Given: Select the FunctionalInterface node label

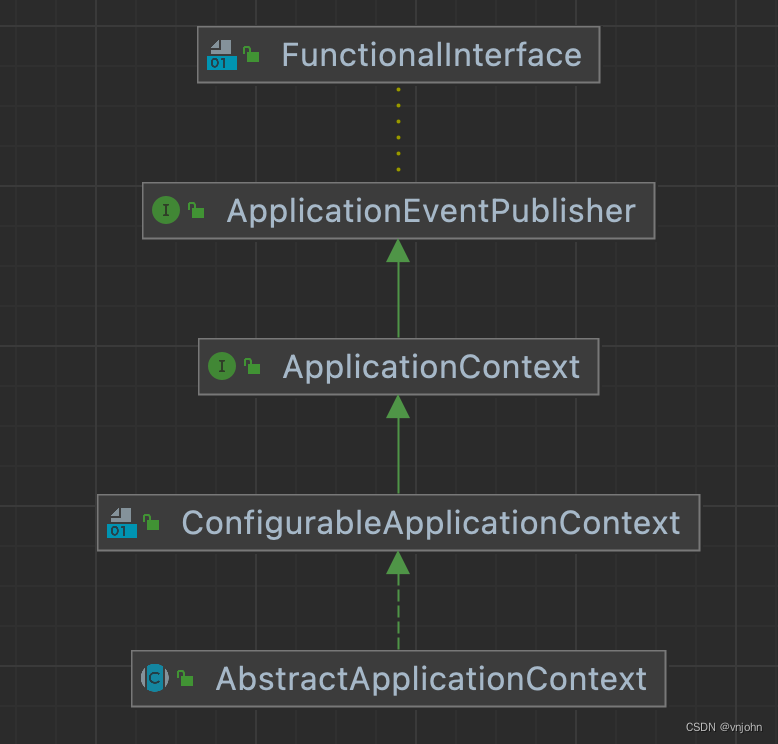Looking at the screenshot, I should 431,55.
